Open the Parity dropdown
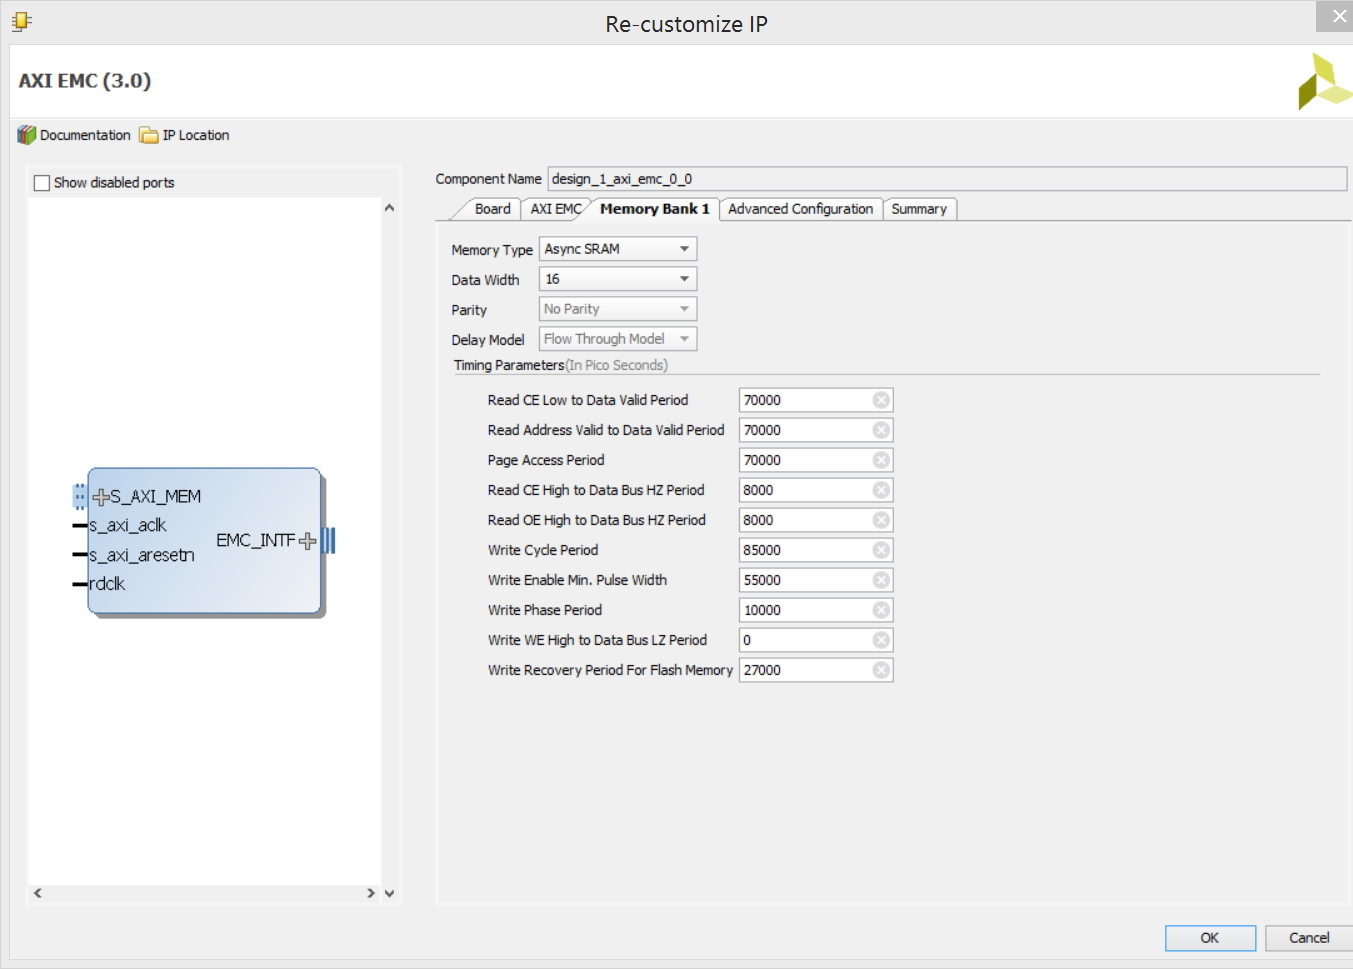 pyautogui.click(x=618, y=309)
